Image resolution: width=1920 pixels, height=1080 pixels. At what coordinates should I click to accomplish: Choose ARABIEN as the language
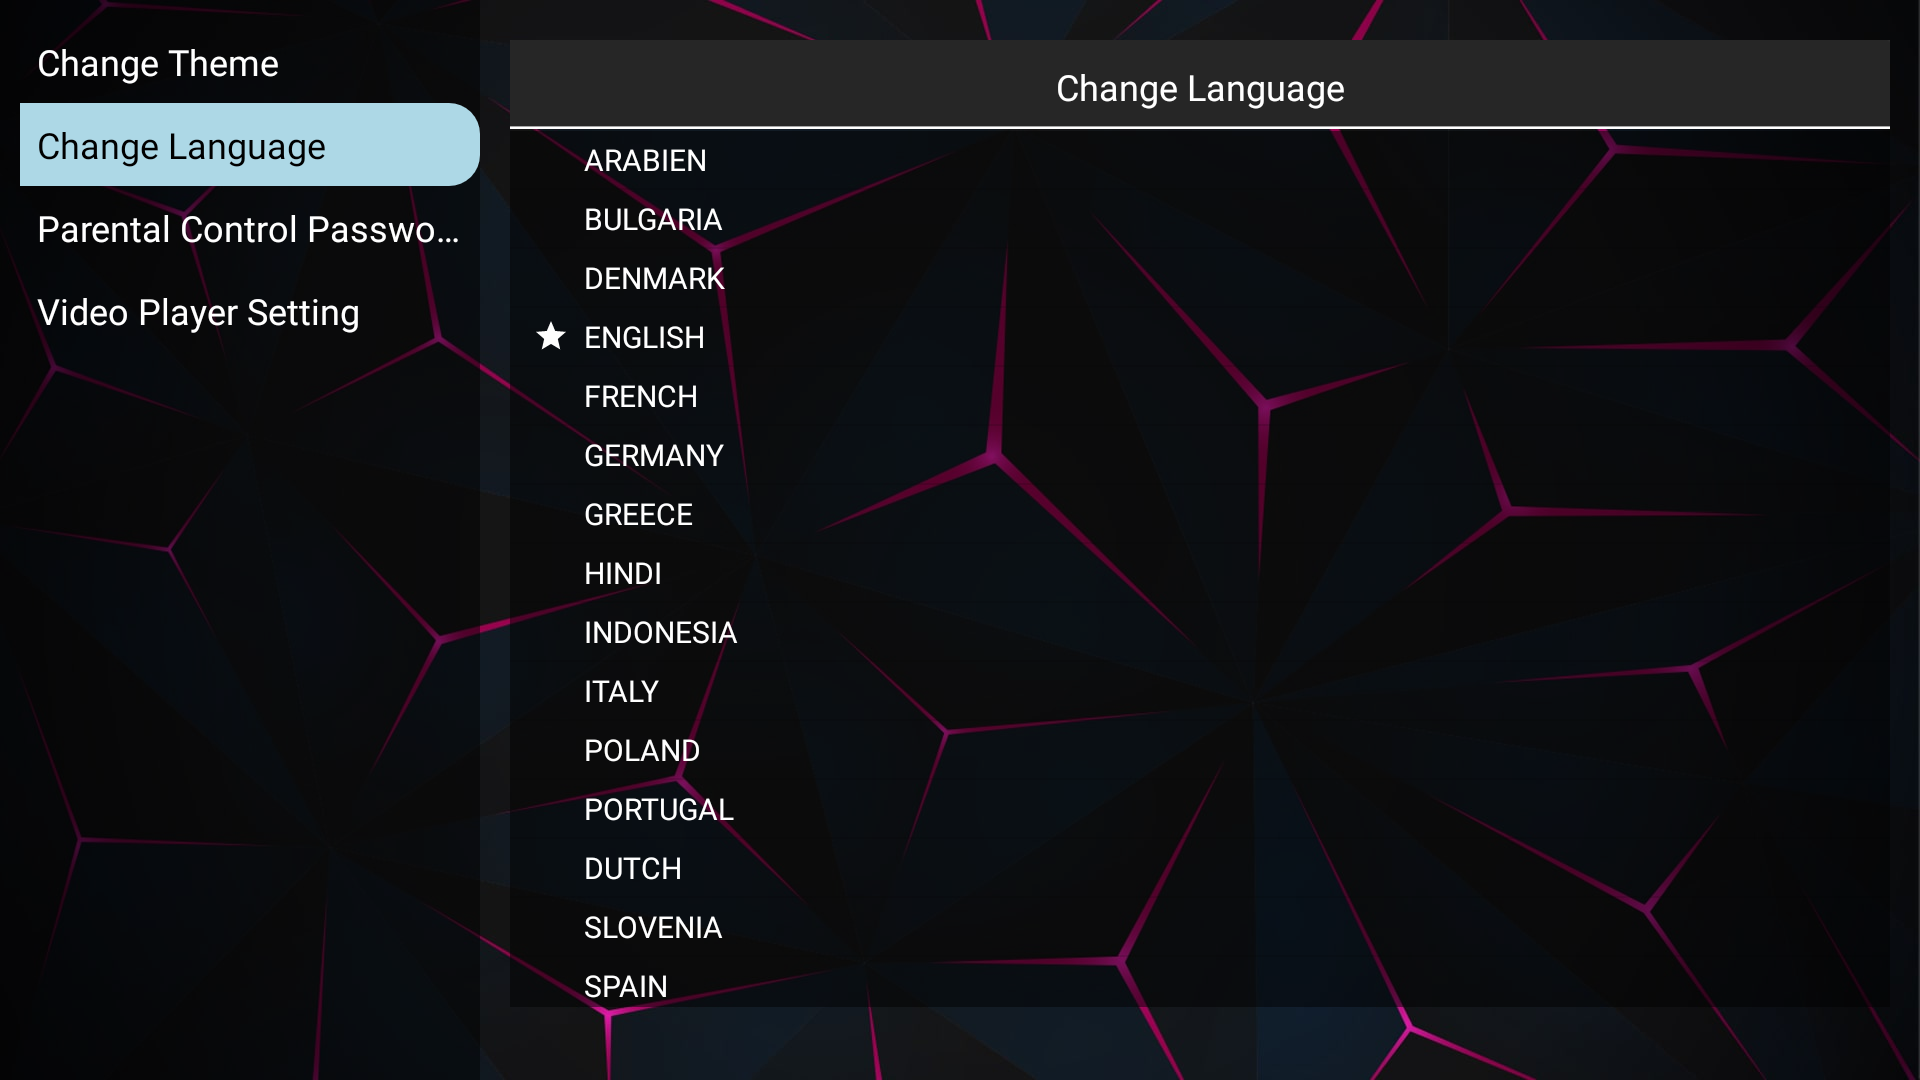(645, 161)
